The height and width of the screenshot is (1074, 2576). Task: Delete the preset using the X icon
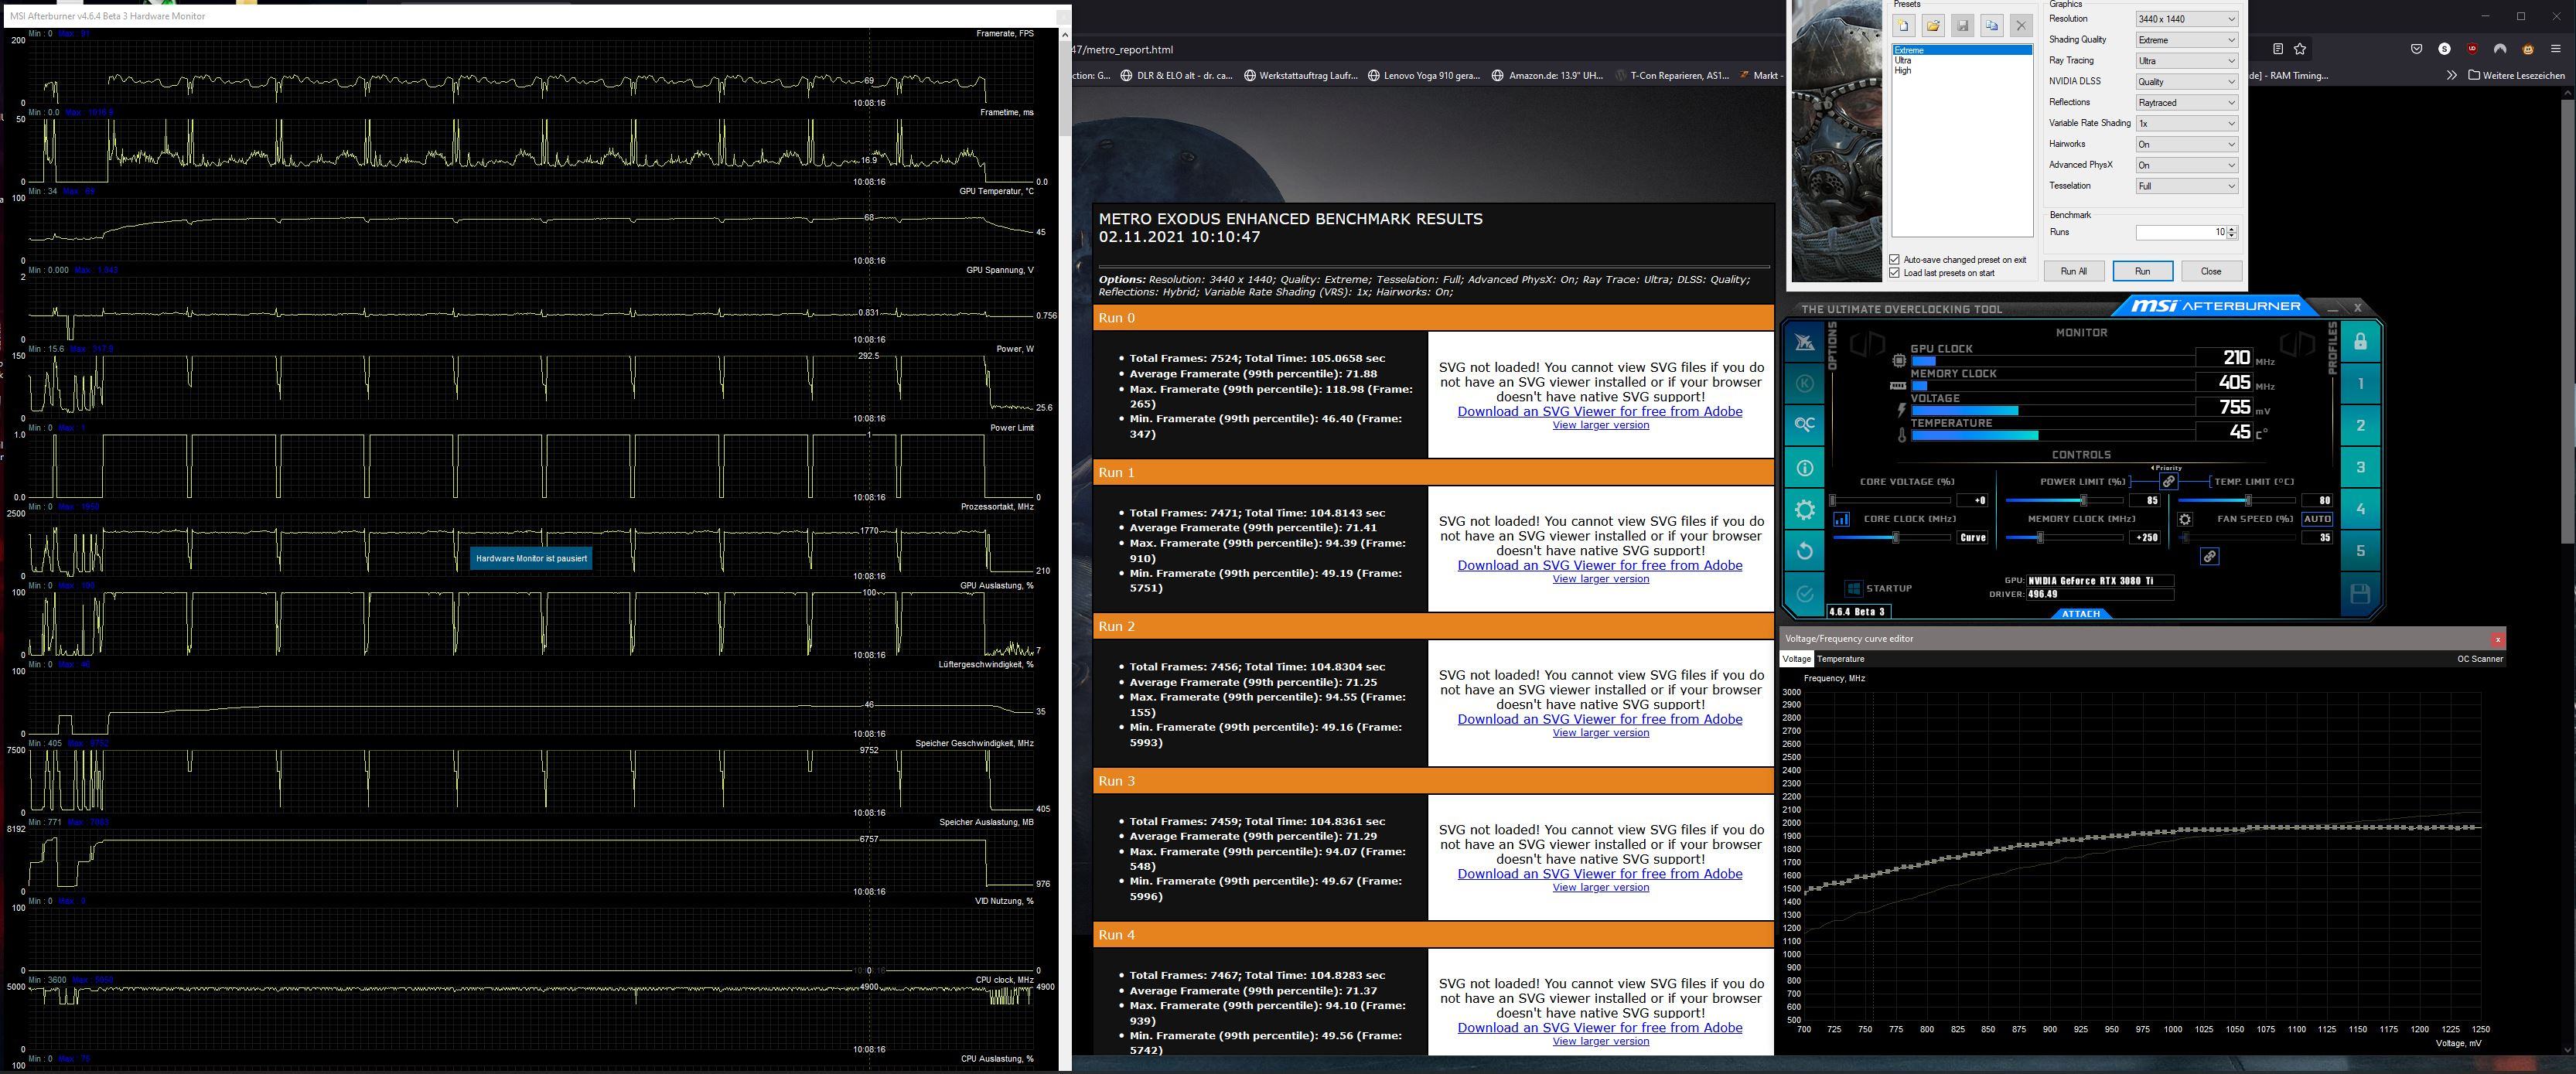(x=2021, y=27)
